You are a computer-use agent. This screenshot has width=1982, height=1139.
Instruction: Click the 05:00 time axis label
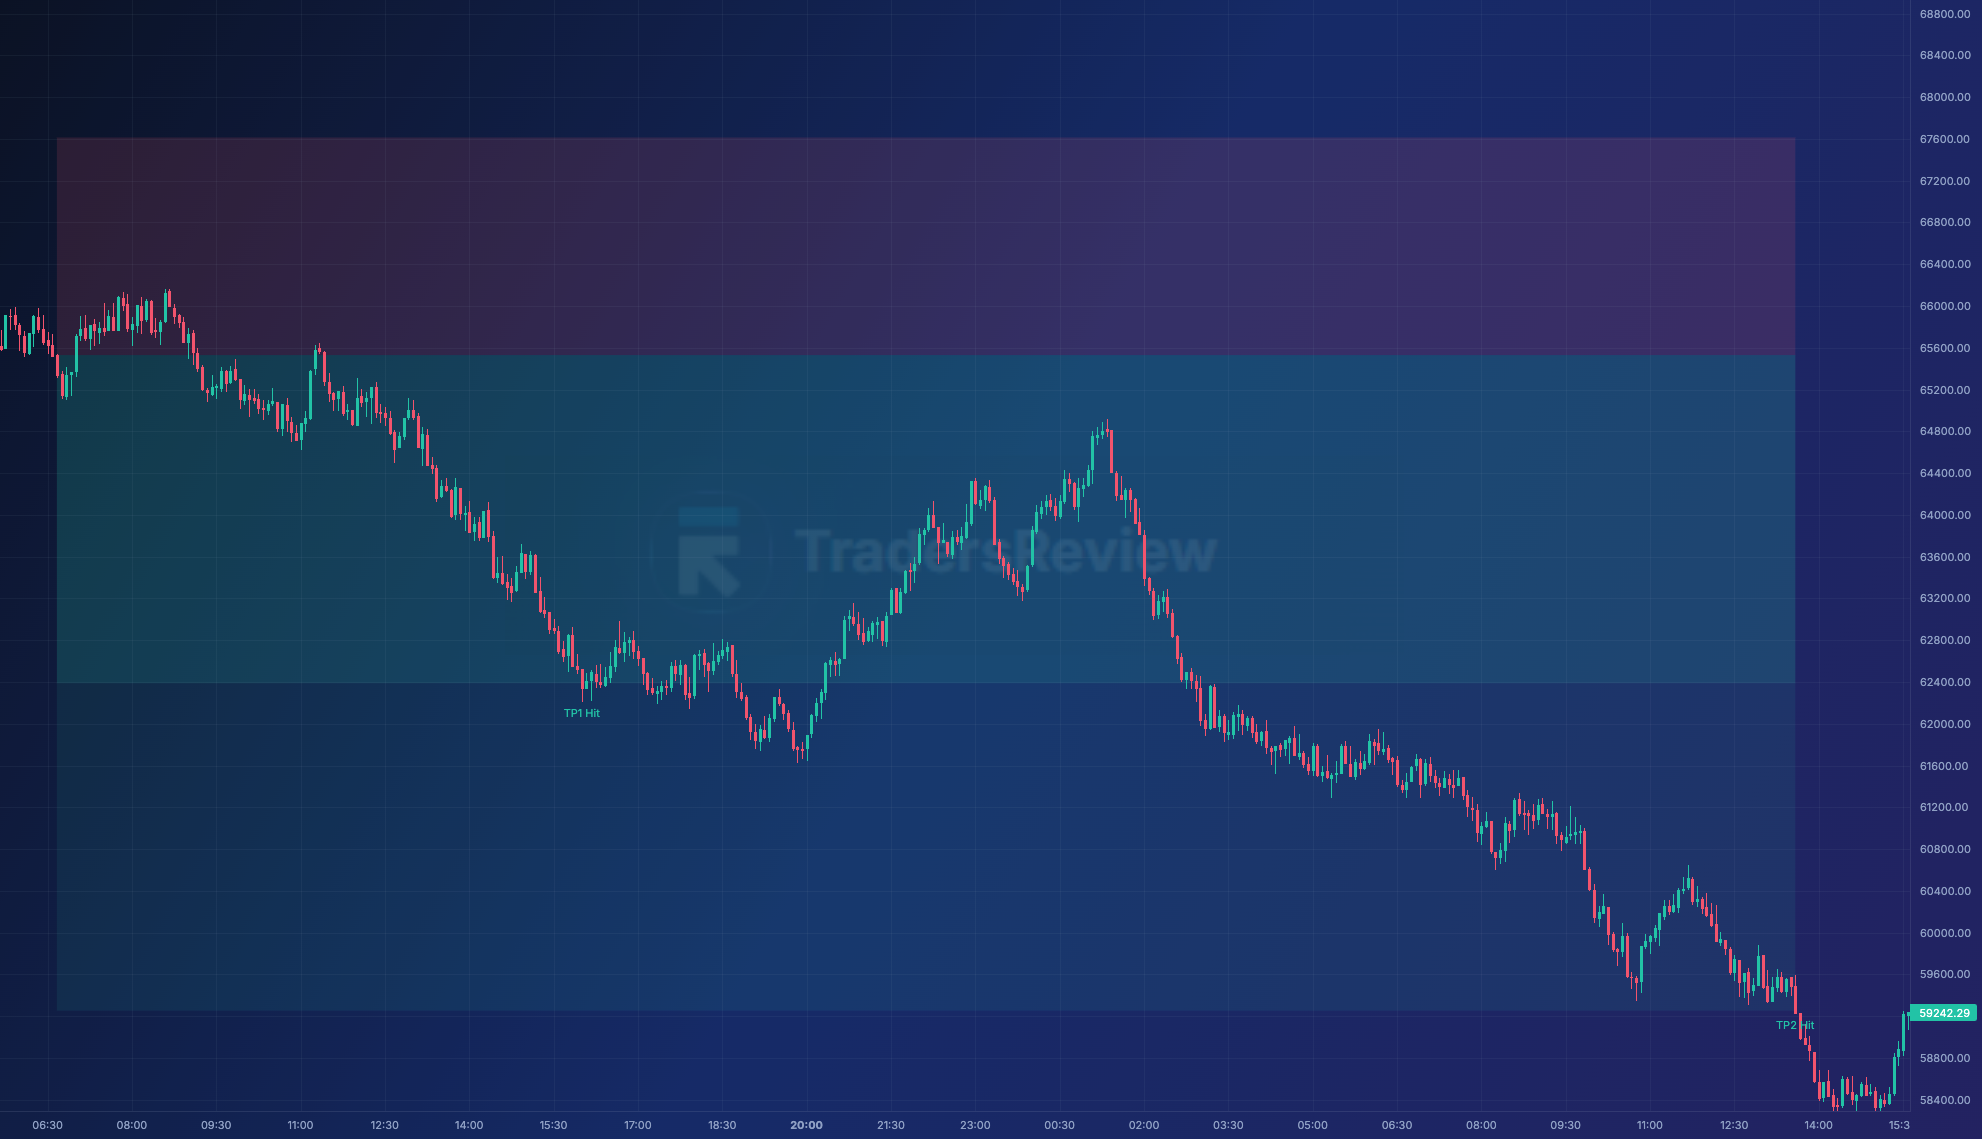(x=1312, y=1125)
